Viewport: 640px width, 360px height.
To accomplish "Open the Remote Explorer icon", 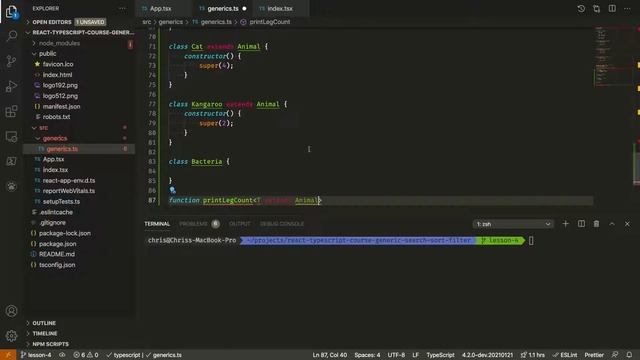I will [x=11, y=136].
